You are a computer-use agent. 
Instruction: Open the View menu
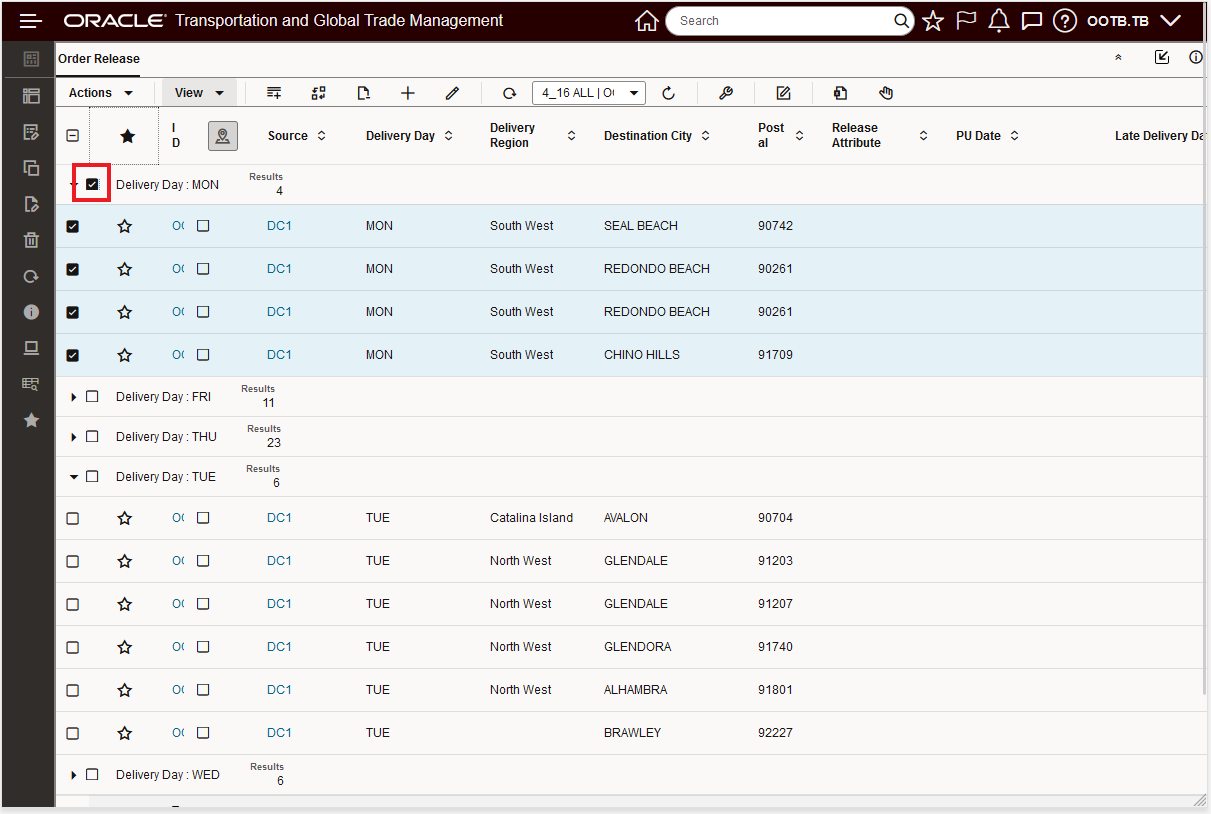pyautogui.click(x=199, y=93)
